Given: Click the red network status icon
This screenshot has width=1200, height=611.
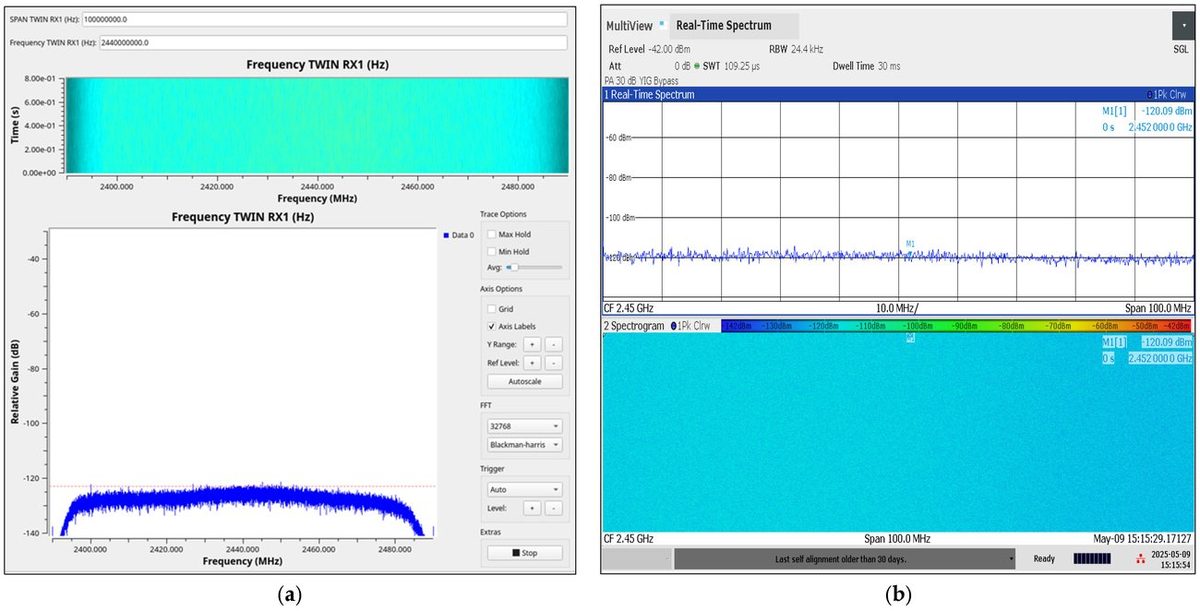Looking at the screenshot, I should click(1142, 559).
